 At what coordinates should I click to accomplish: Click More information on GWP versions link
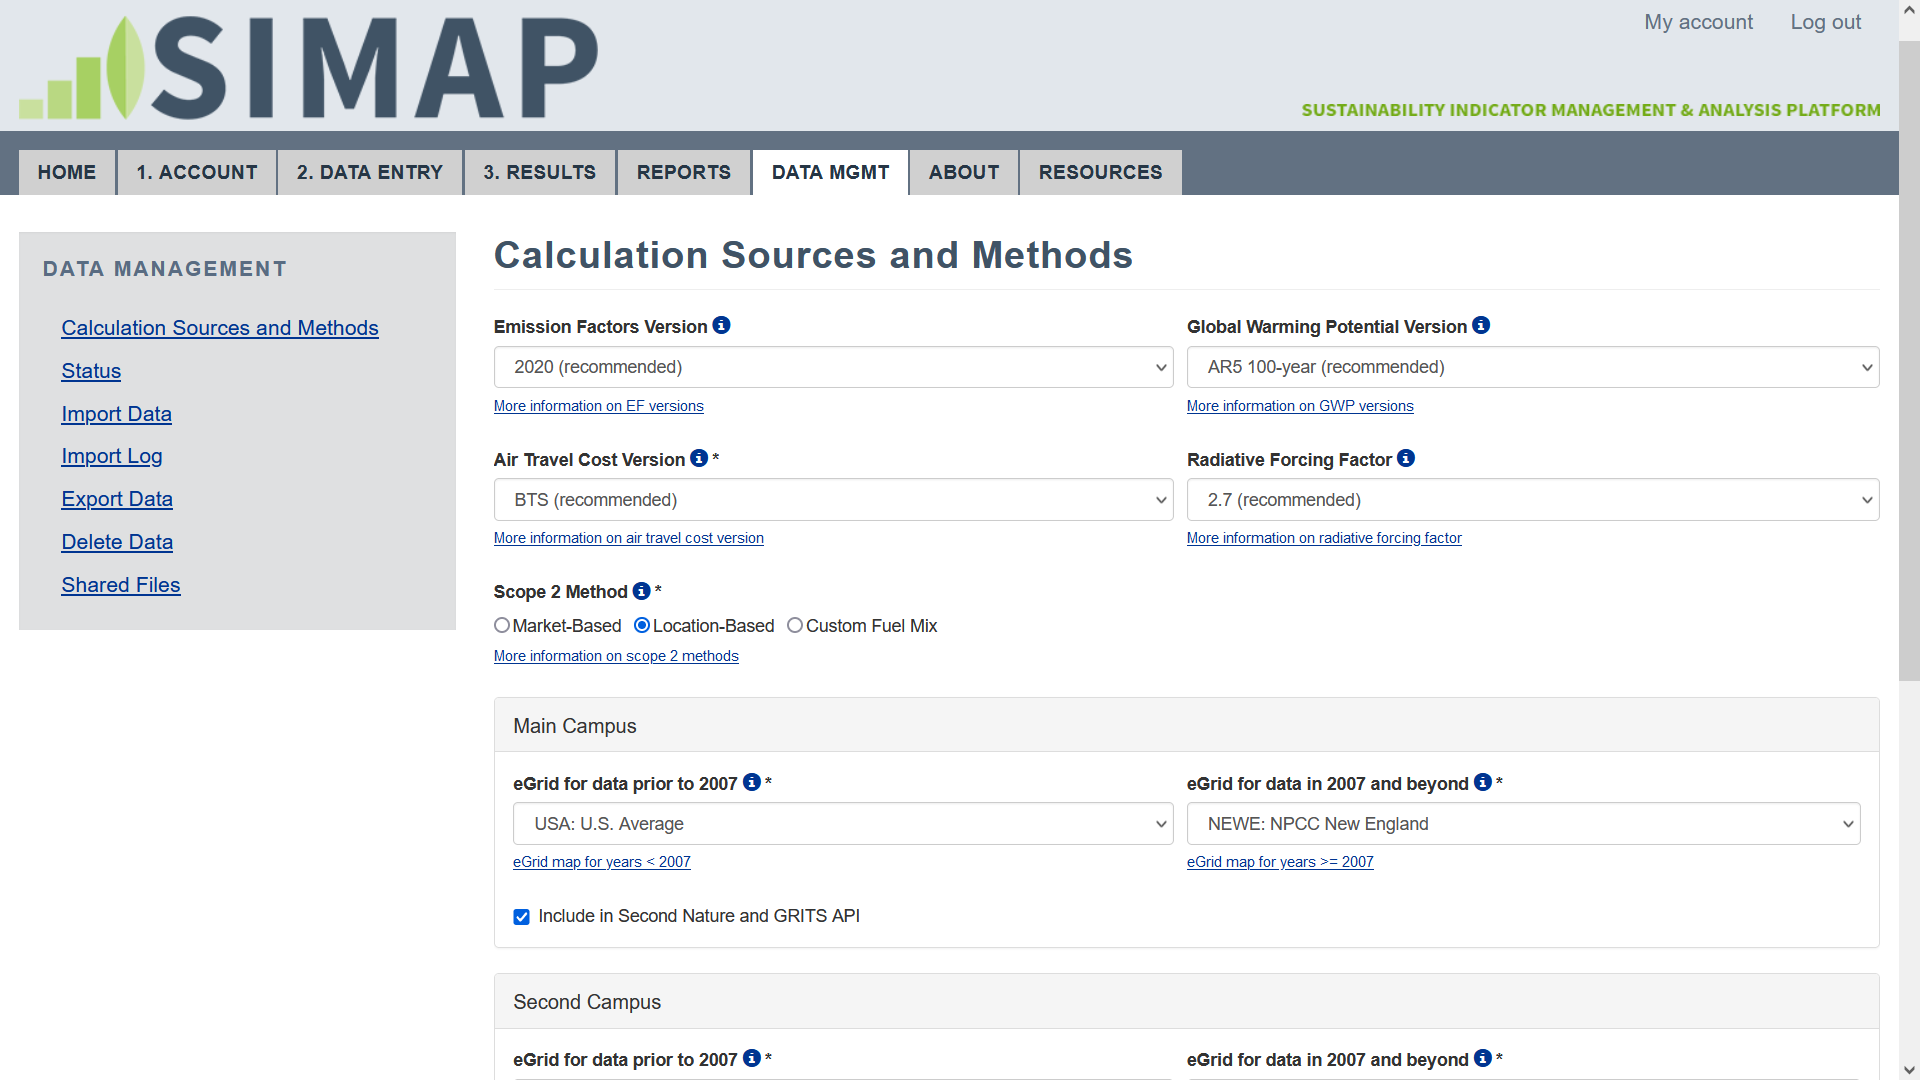click(1300, 406)
